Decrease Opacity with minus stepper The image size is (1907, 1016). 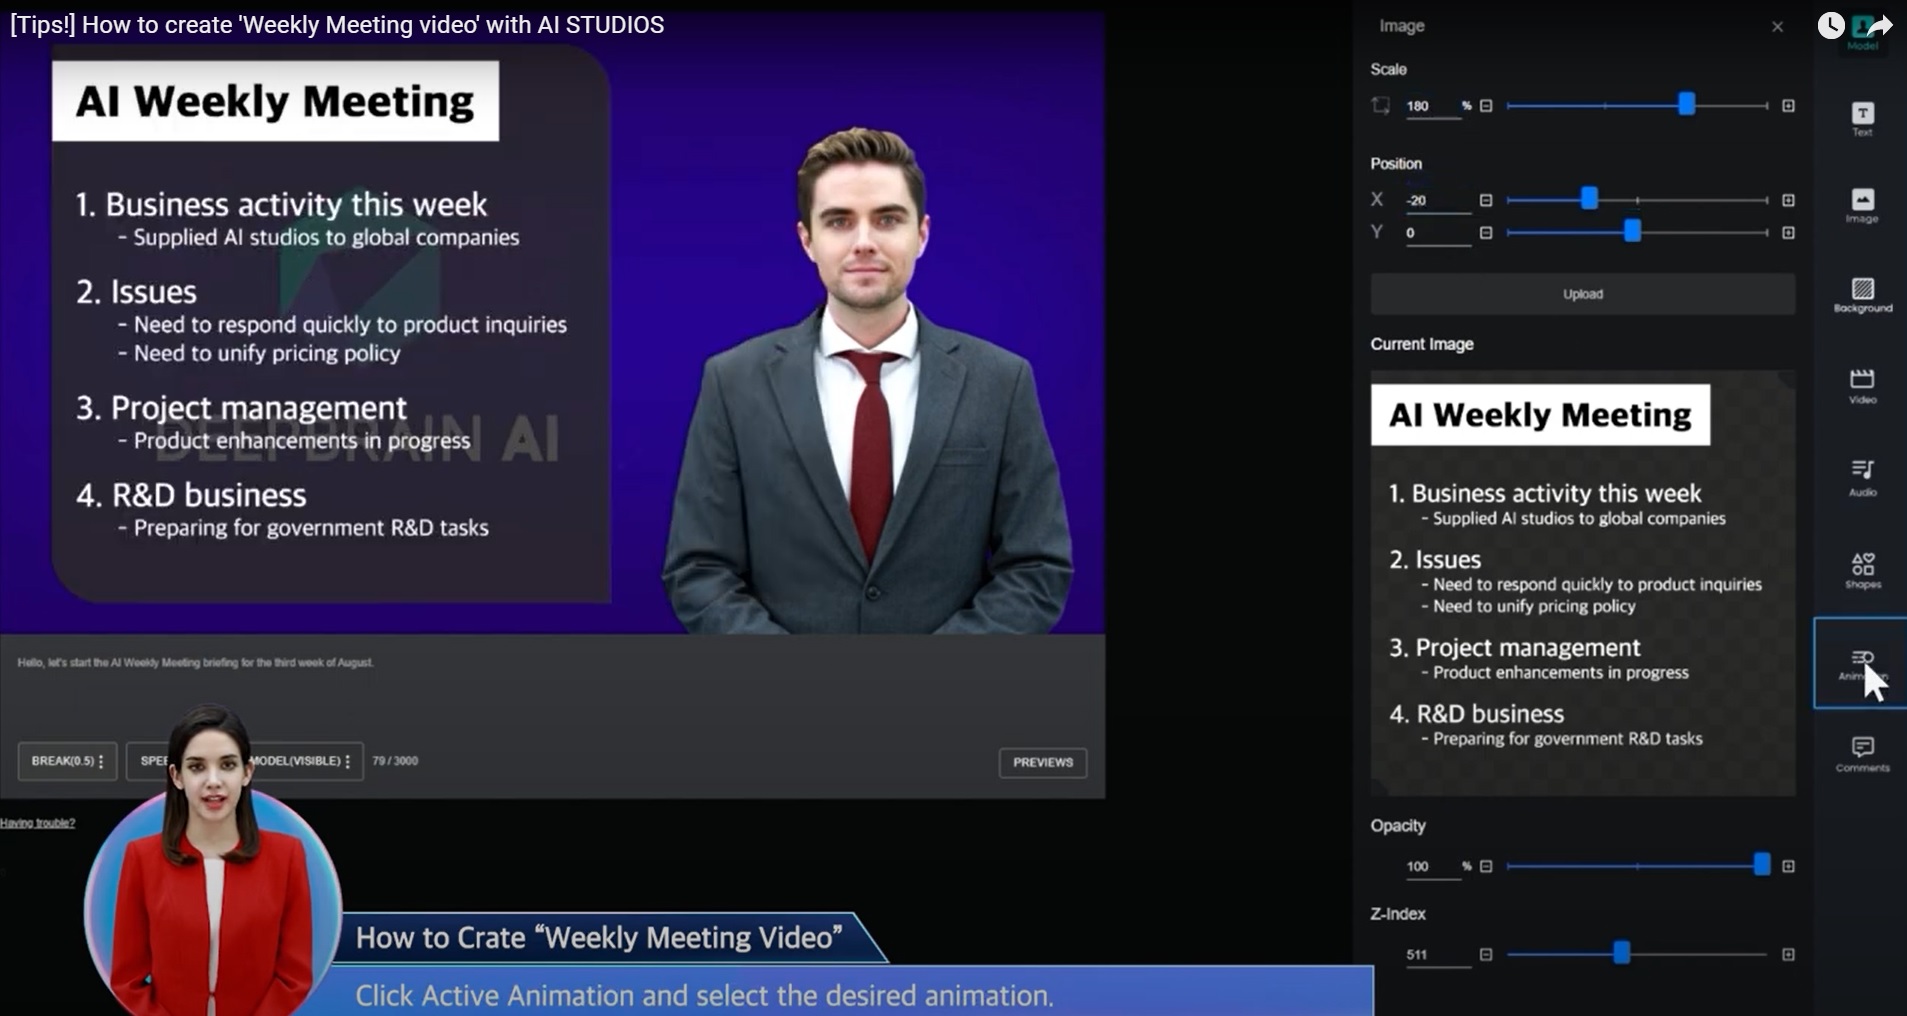tap(1486, 866)
